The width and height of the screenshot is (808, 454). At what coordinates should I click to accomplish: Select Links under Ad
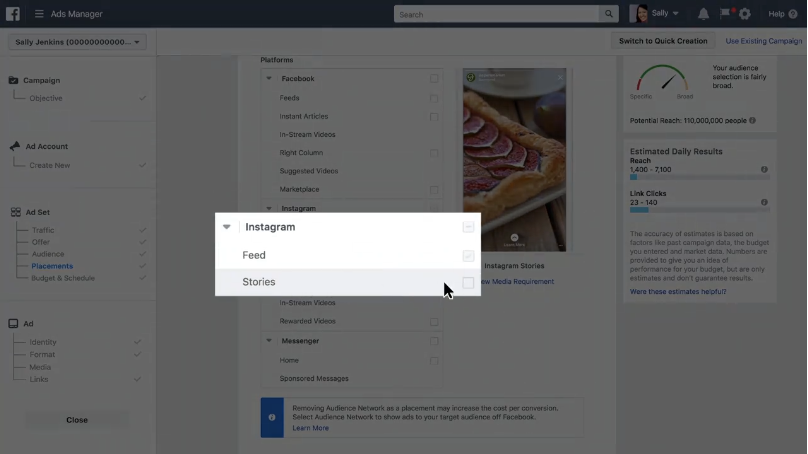(x=39, y=379)
